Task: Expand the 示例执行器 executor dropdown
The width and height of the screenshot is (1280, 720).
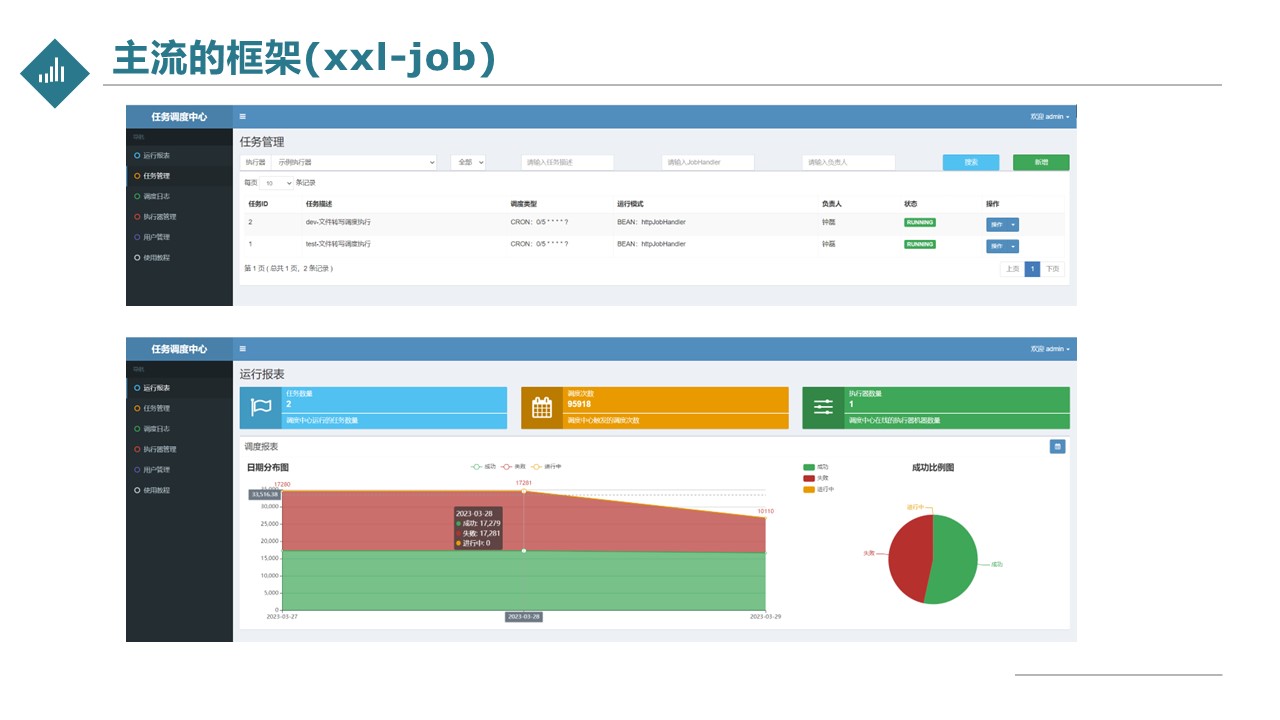Action: point(355,162)
